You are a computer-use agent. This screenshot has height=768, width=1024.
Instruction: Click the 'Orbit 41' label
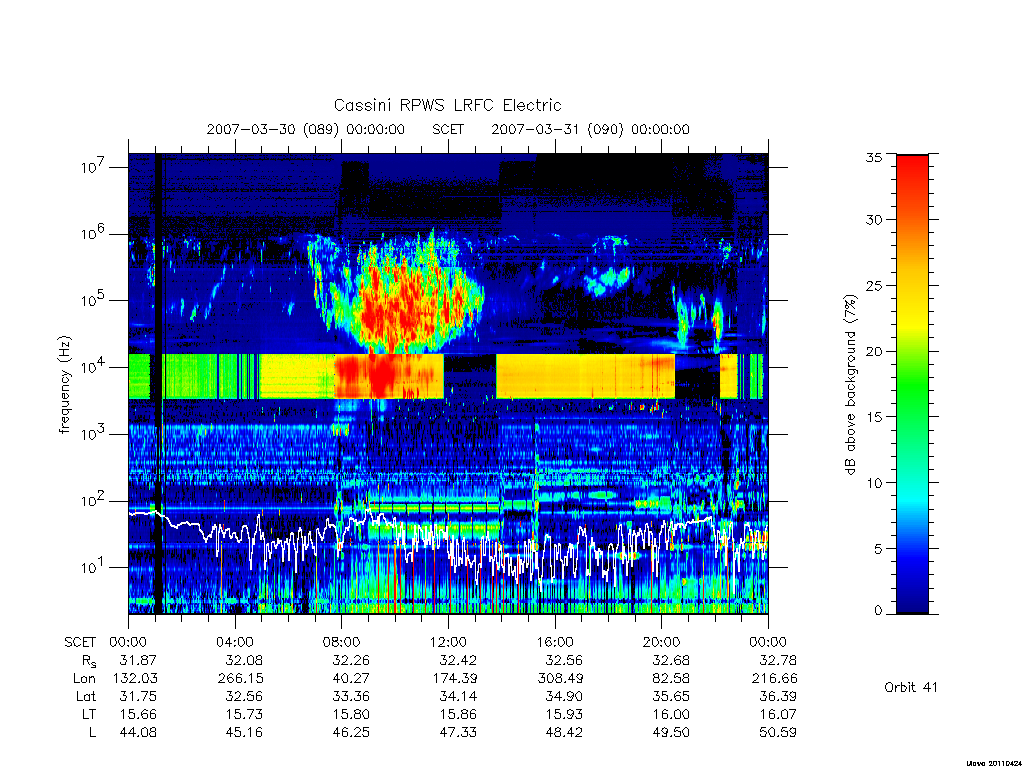(910, 687)
